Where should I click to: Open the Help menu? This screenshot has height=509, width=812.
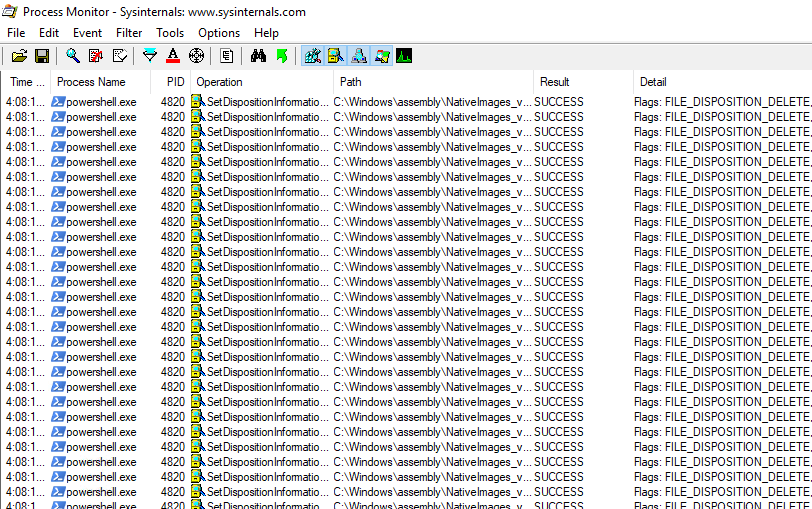[266, 33]
